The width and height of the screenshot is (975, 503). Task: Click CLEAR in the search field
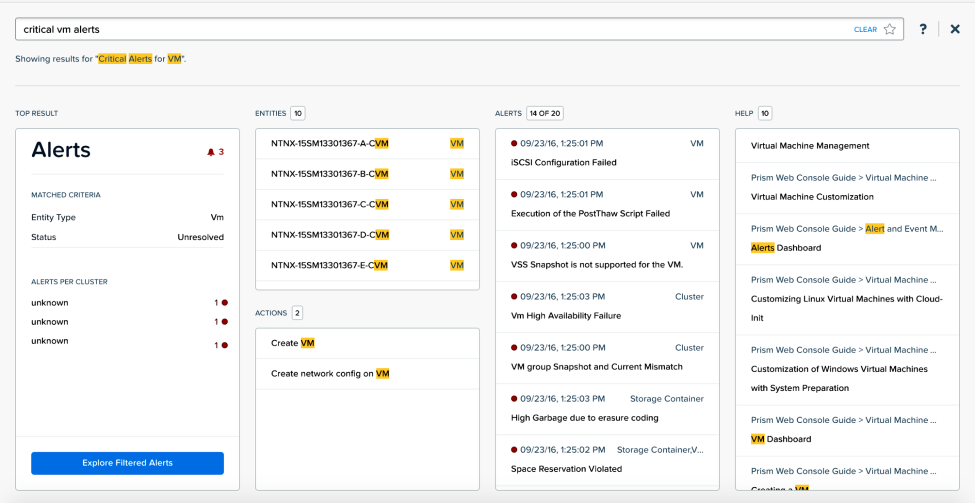[865, 29]
